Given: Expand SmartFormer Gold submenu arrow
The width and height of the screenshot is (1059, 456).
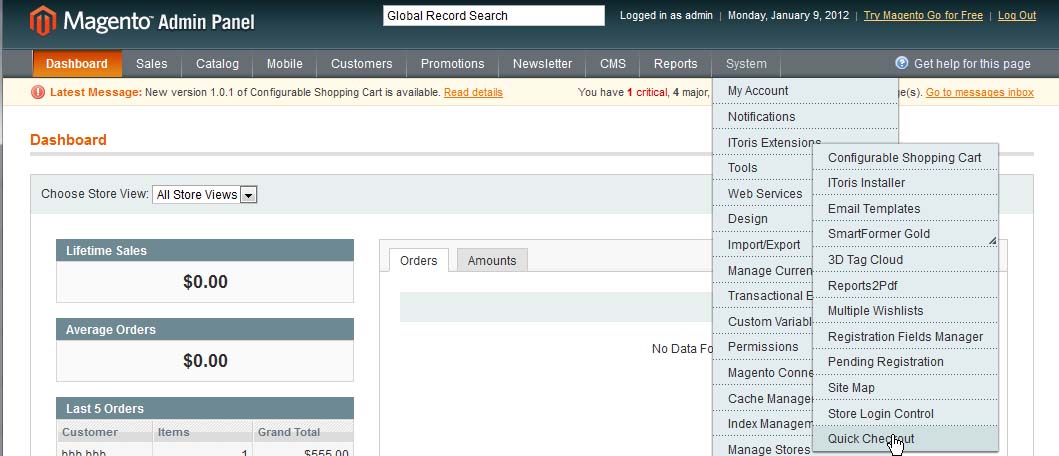Looking at the screenshot, I should click(992, 240).
